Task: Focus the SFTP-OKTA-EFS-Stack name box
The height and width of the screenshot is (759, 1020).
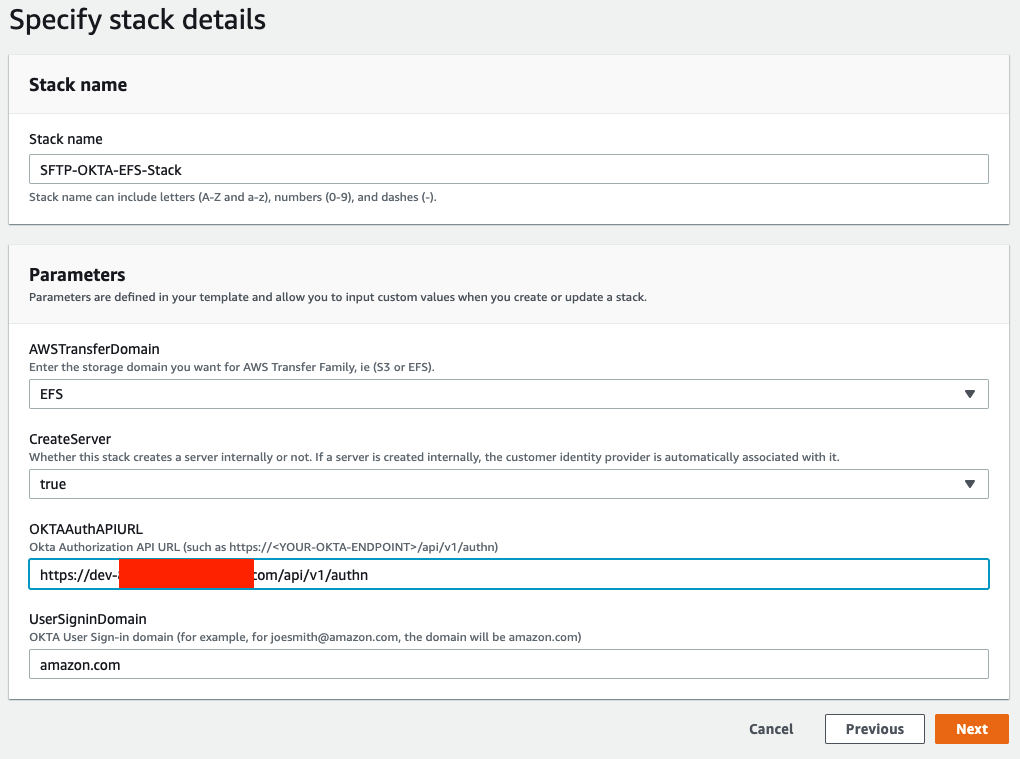Action: (507, 169)
